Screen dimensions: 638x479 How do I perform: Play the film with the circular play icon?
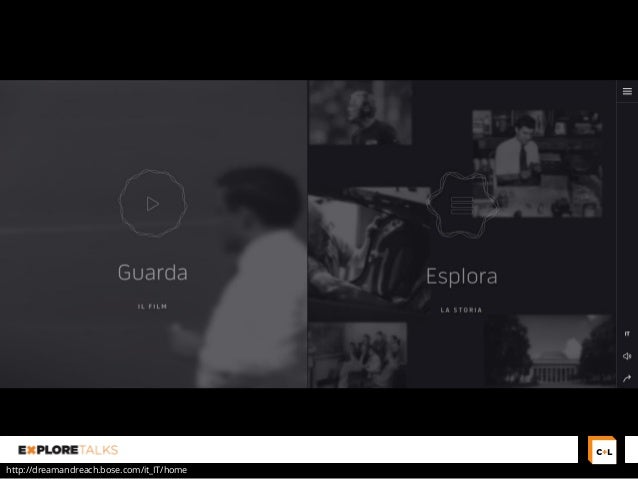[153, 203]
